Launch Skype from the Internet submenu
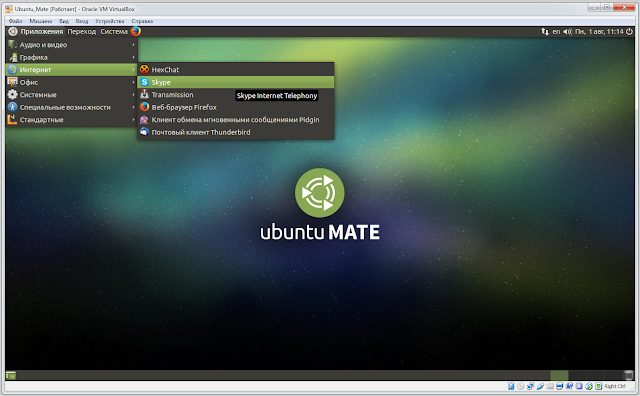640x396 pixels. pyautogui.click(x=236, y=82)
